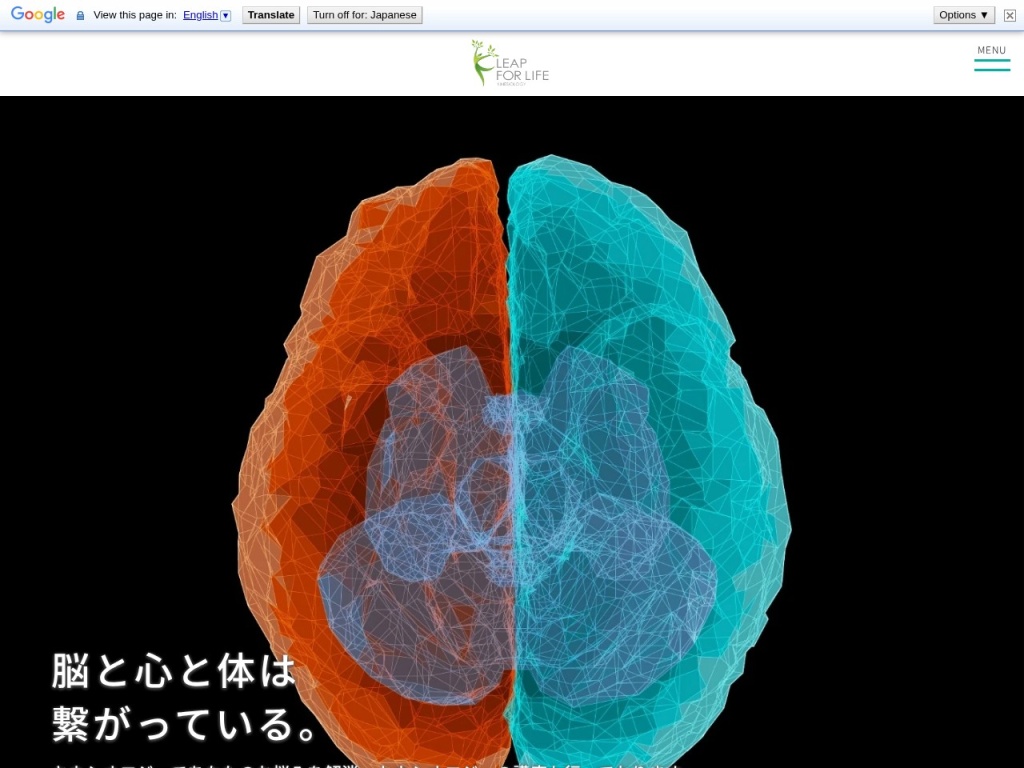The height and width of the screenshot is (768, 1024).
Task: Click the 'View this page in:' label
Action: point(134,16)
